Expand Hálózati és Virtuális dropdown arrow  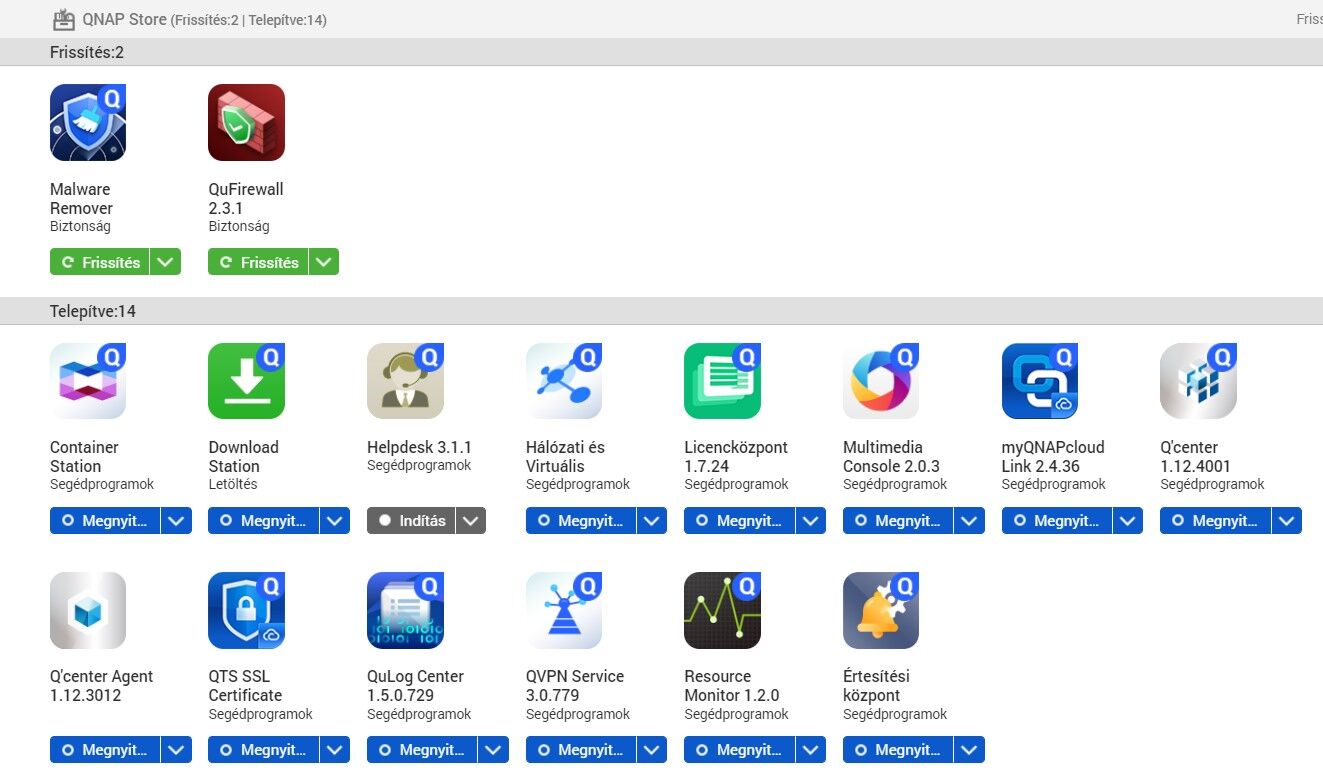coord(652,521)
